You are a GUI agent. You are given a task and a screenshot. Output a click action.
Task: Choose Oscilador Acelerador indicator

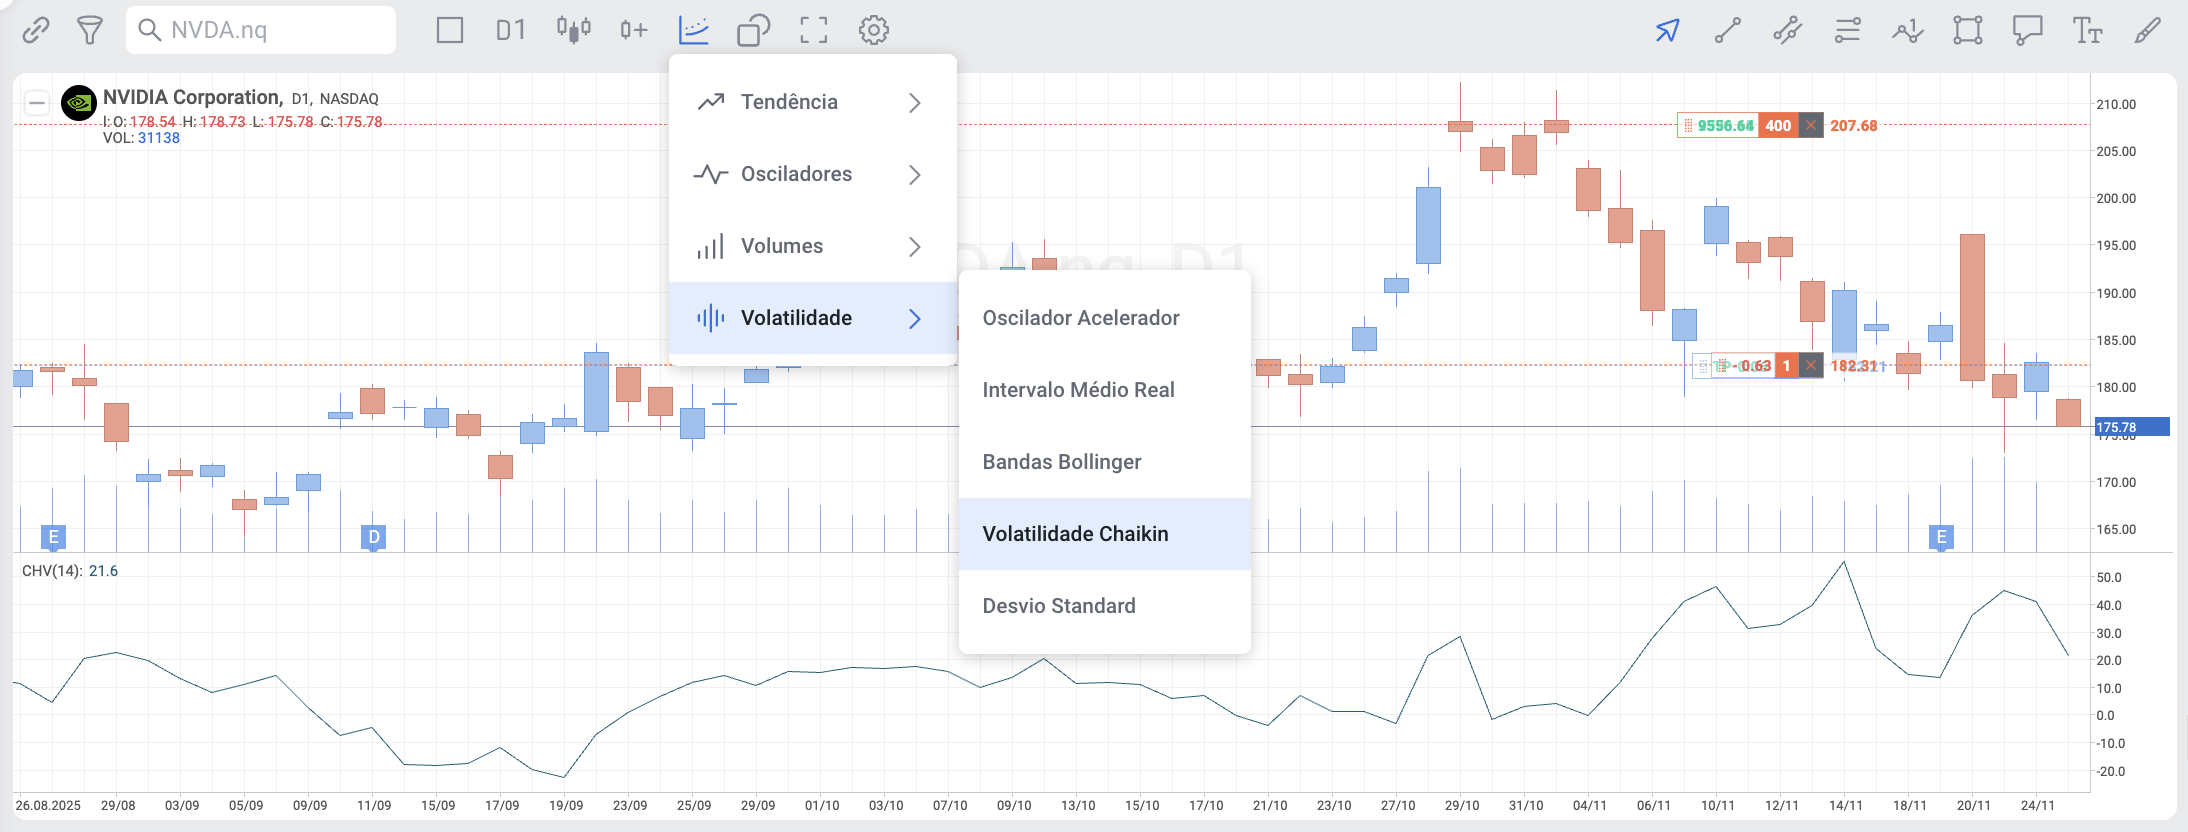pos(1104,318)
